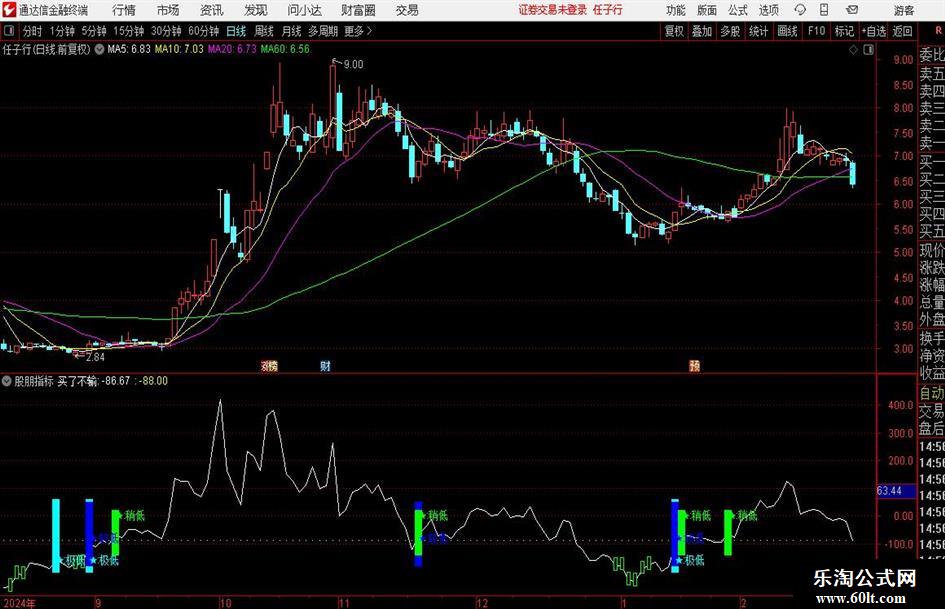
Task: Switch to the 周线 weekly period
Action: click(x=263, y=31)
